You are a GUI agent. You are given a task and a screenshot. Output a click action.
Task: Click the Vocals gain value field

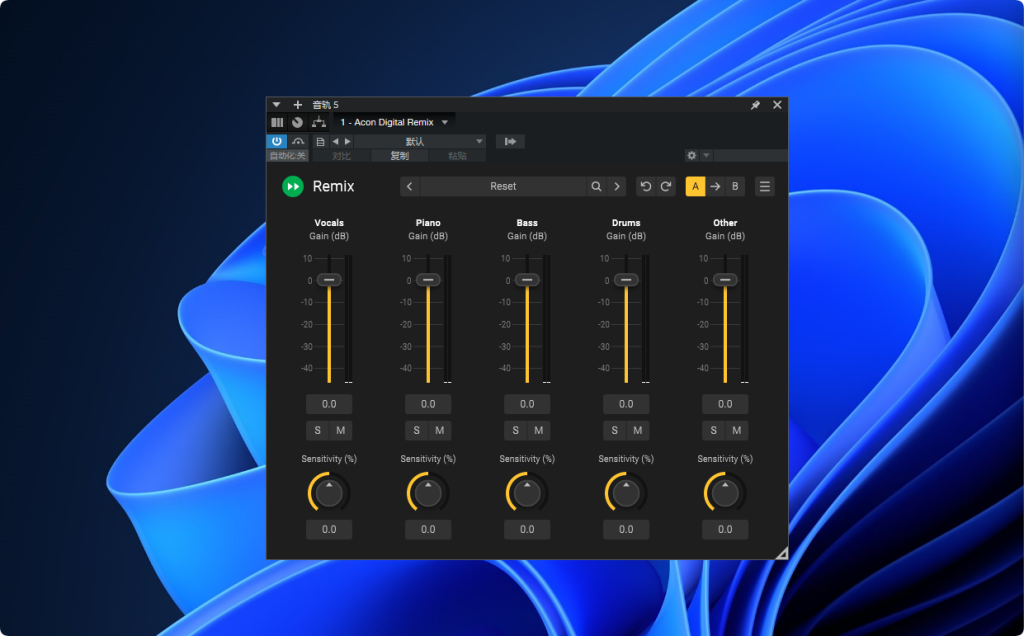point(329,404)
